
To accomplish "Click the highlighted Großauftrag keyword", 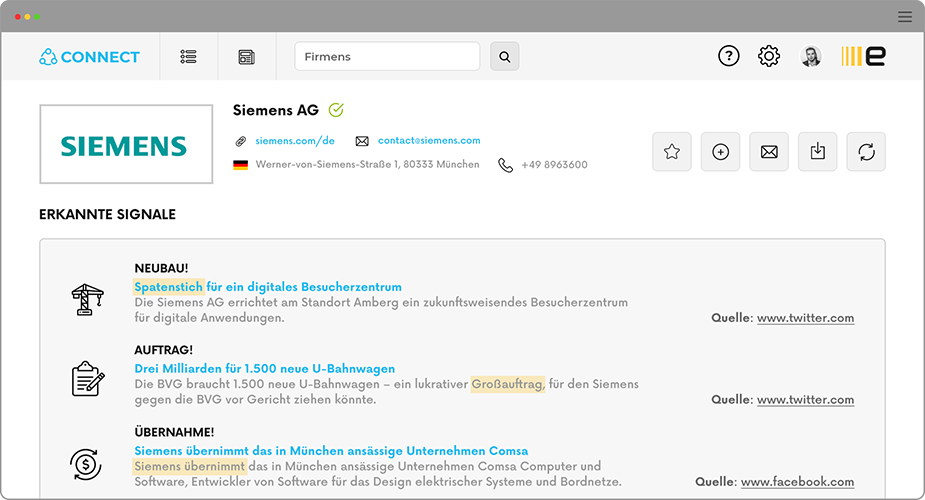I will 507,384.
